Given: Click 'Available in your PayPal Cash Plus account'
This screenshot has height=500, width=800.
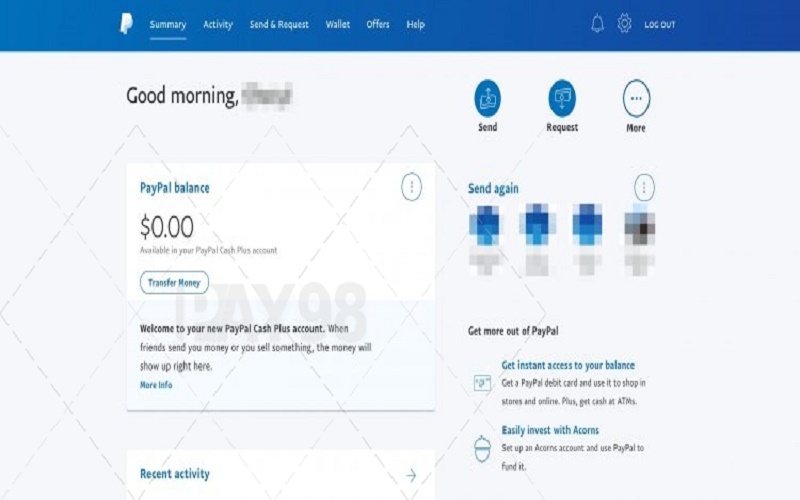Looking at the screenshot, I should 208,251.
